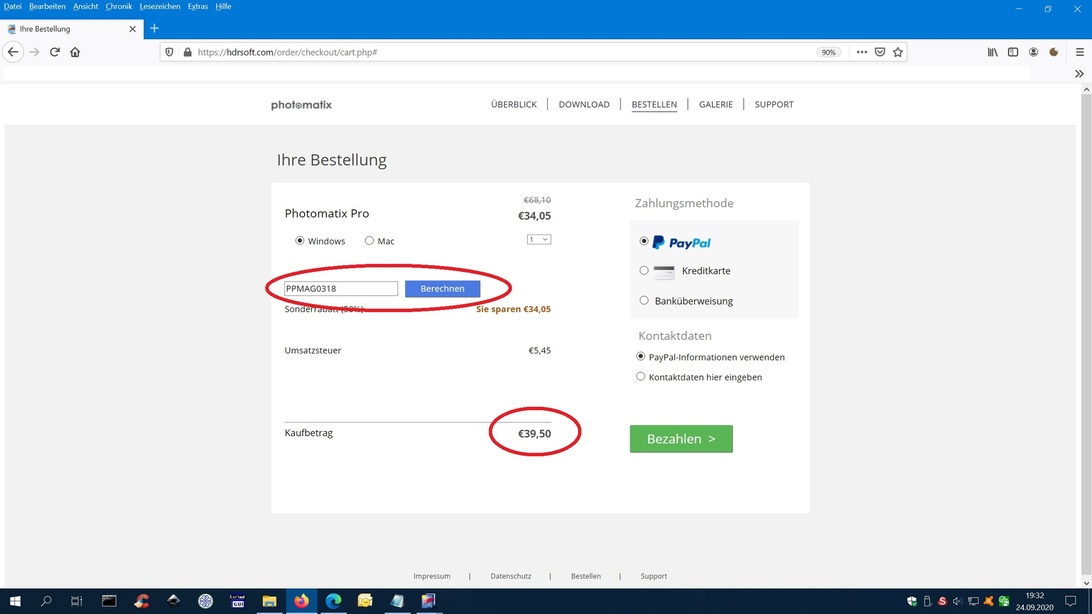Select the Mac platform option

pyautogui.click(x=369, y=241)
